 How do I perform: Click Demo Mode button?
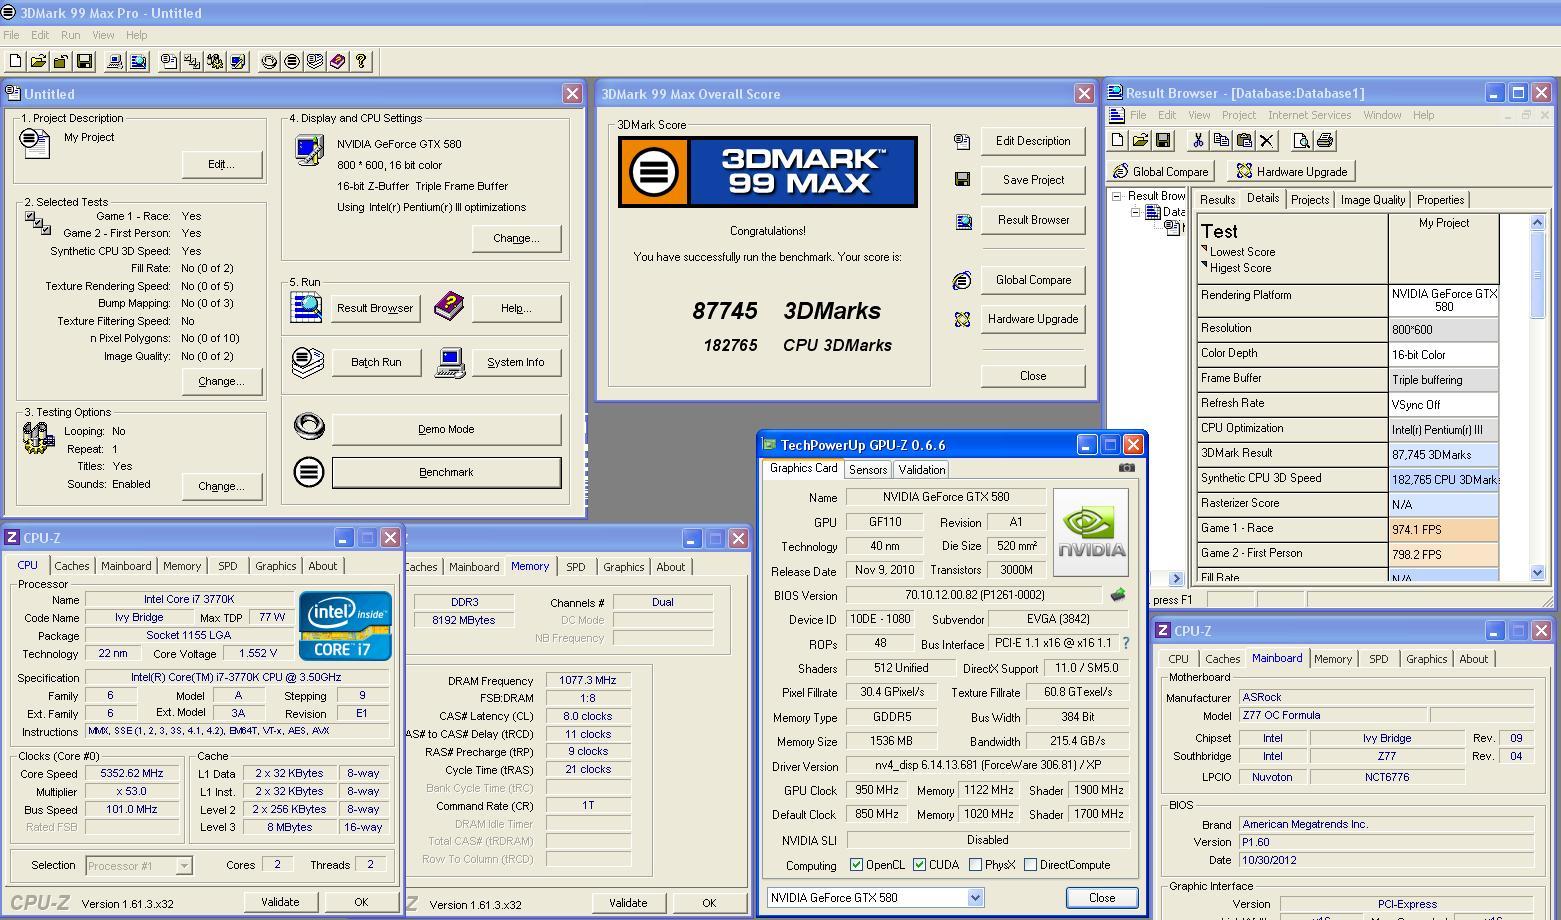pyautogui.click(x=446, y=430)
